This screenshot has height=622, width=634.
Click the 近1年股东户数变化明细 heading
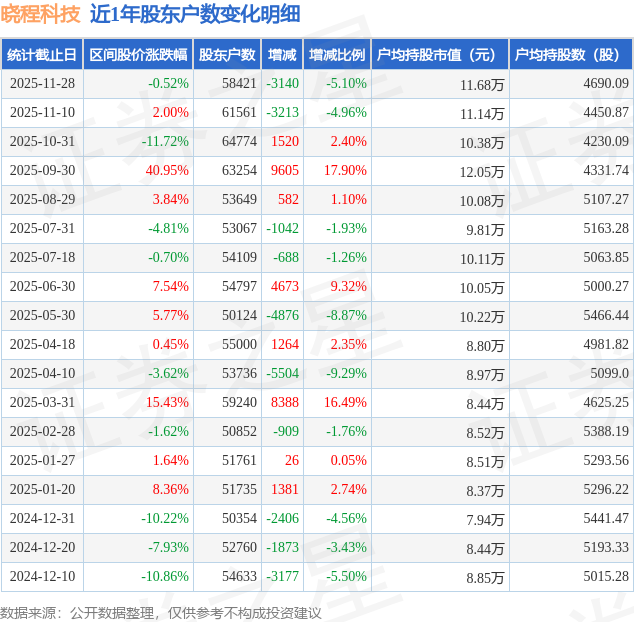(x=195, y=14)
